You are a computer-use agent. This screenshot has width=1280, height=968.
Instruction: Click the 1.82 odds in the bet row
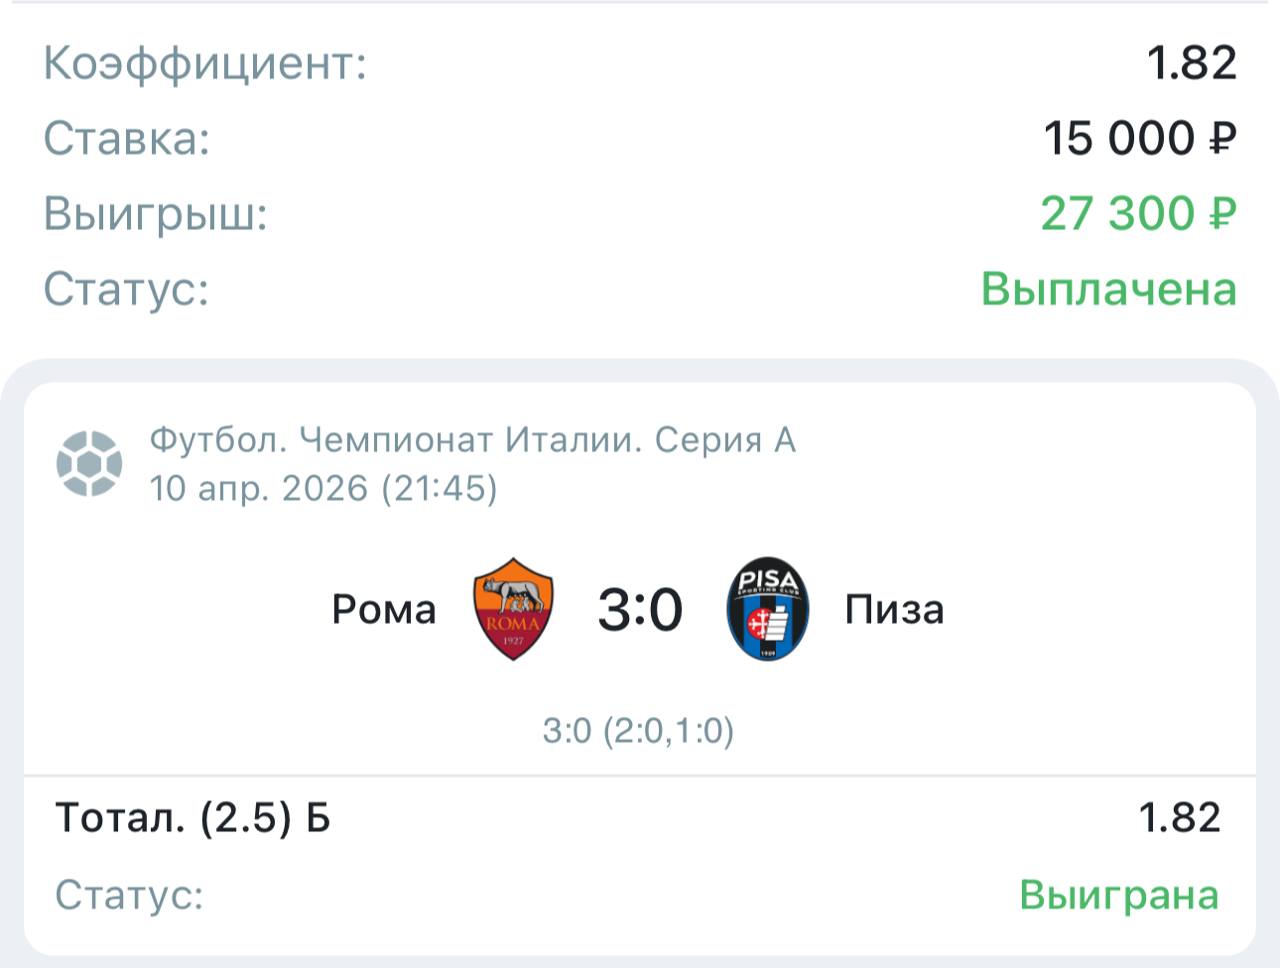tap(1180, 818)
